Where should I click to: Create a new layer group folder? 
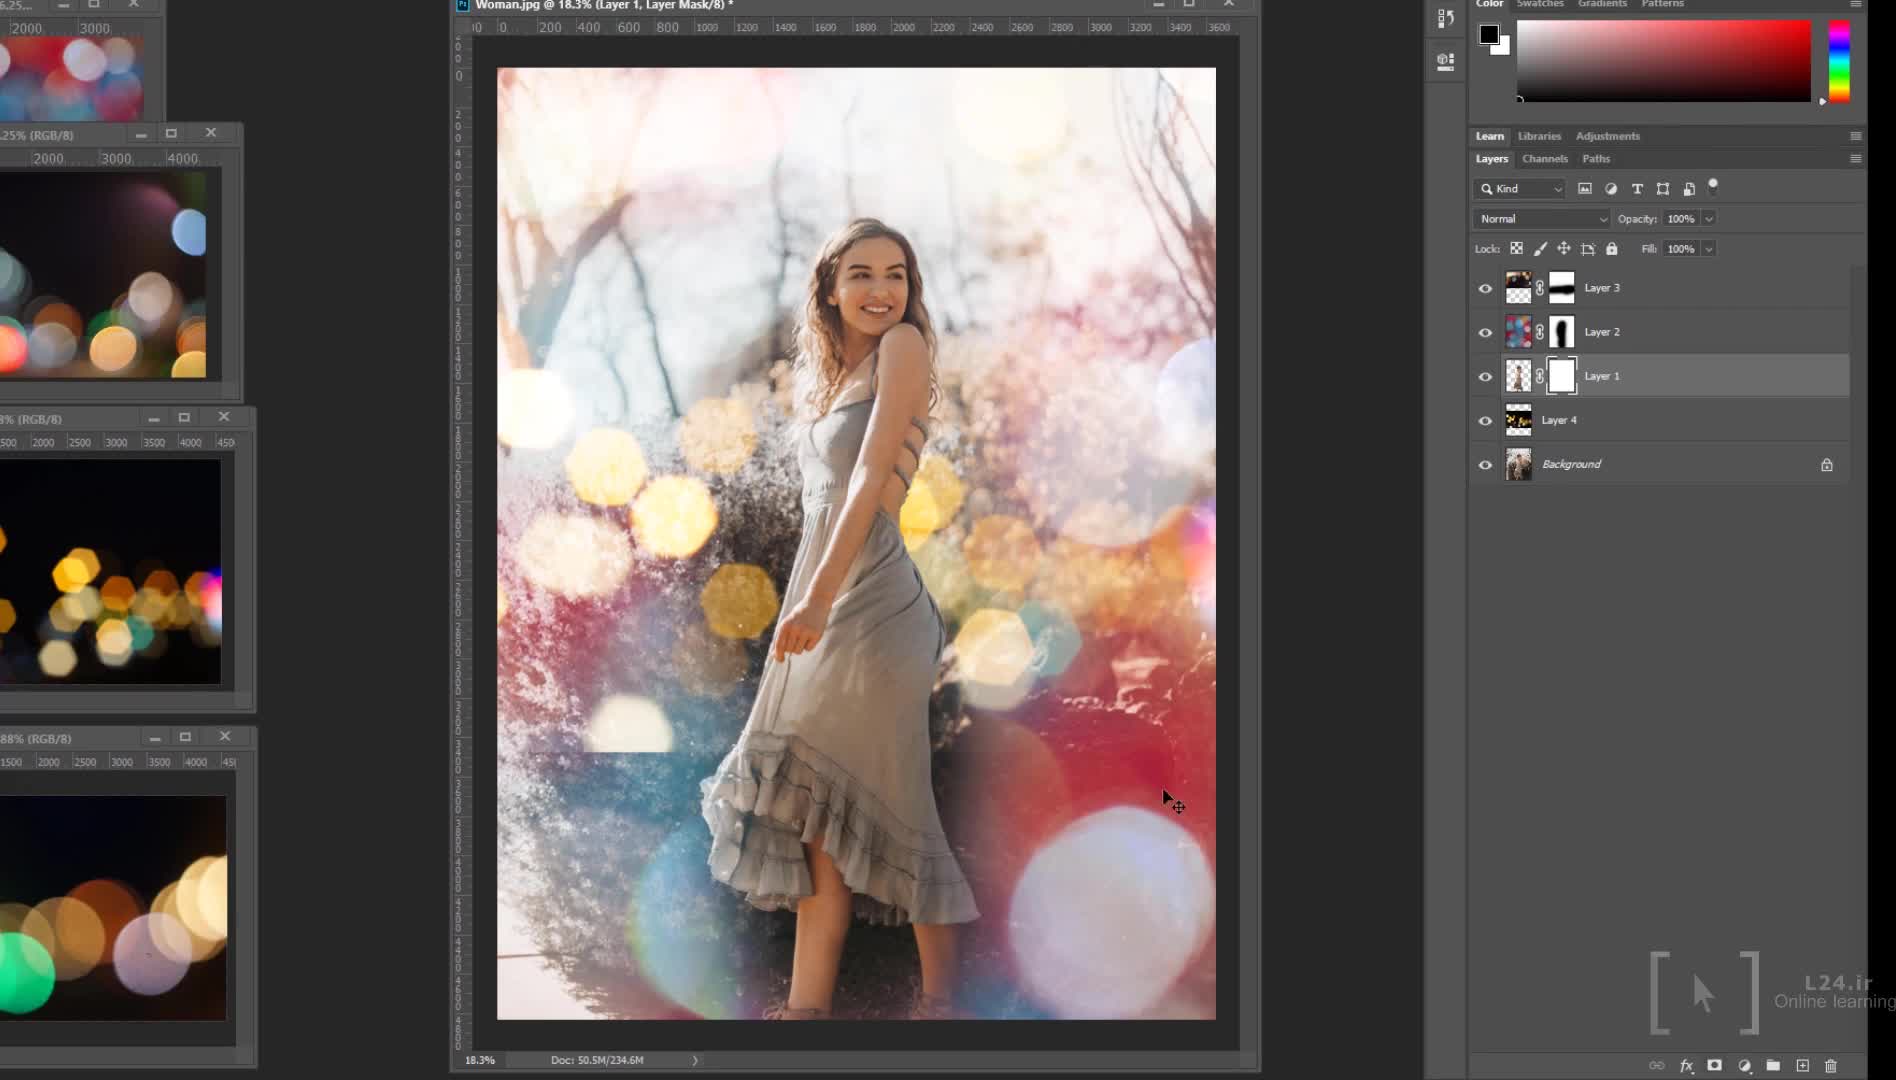1773,1066
